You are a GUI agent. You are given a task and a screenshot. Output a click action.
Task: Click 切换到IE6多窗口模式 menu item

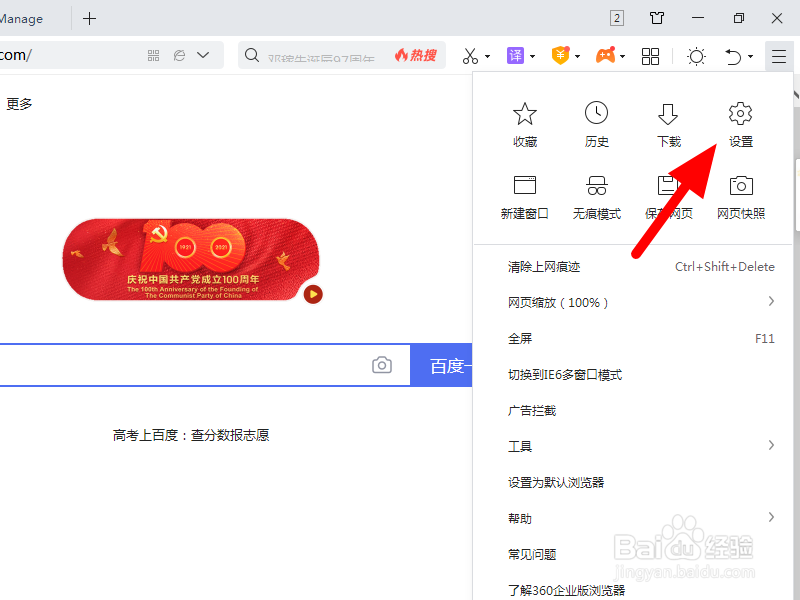(567, 374)
